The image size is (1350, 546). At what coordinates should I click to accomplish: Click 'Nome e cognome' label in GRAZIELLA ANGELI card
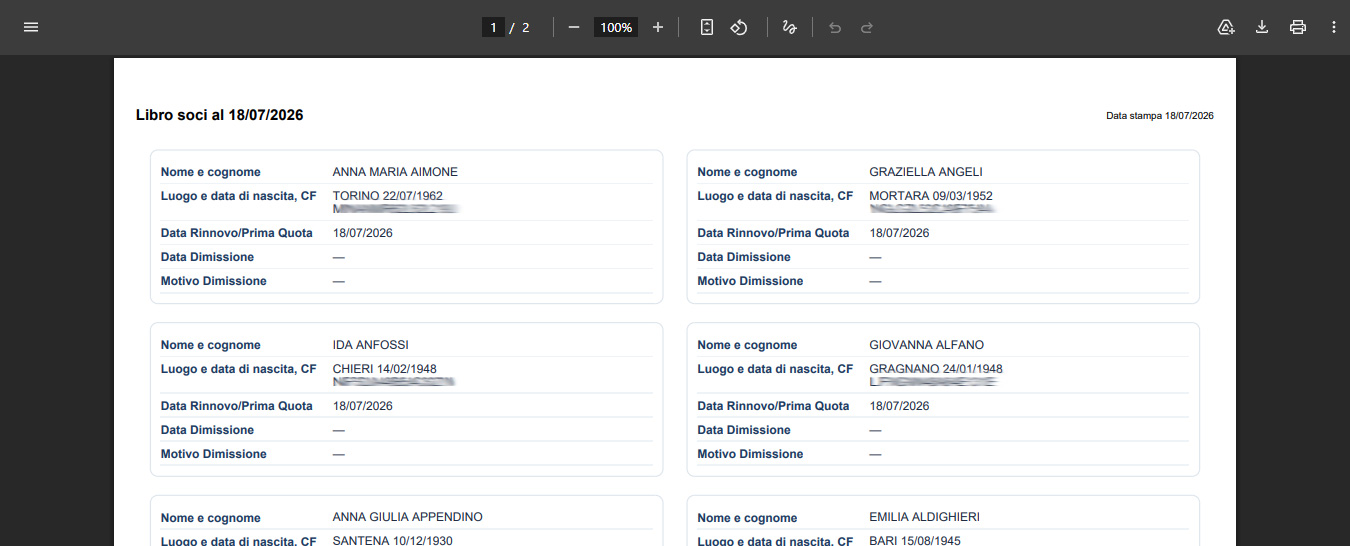click(748, 172)
